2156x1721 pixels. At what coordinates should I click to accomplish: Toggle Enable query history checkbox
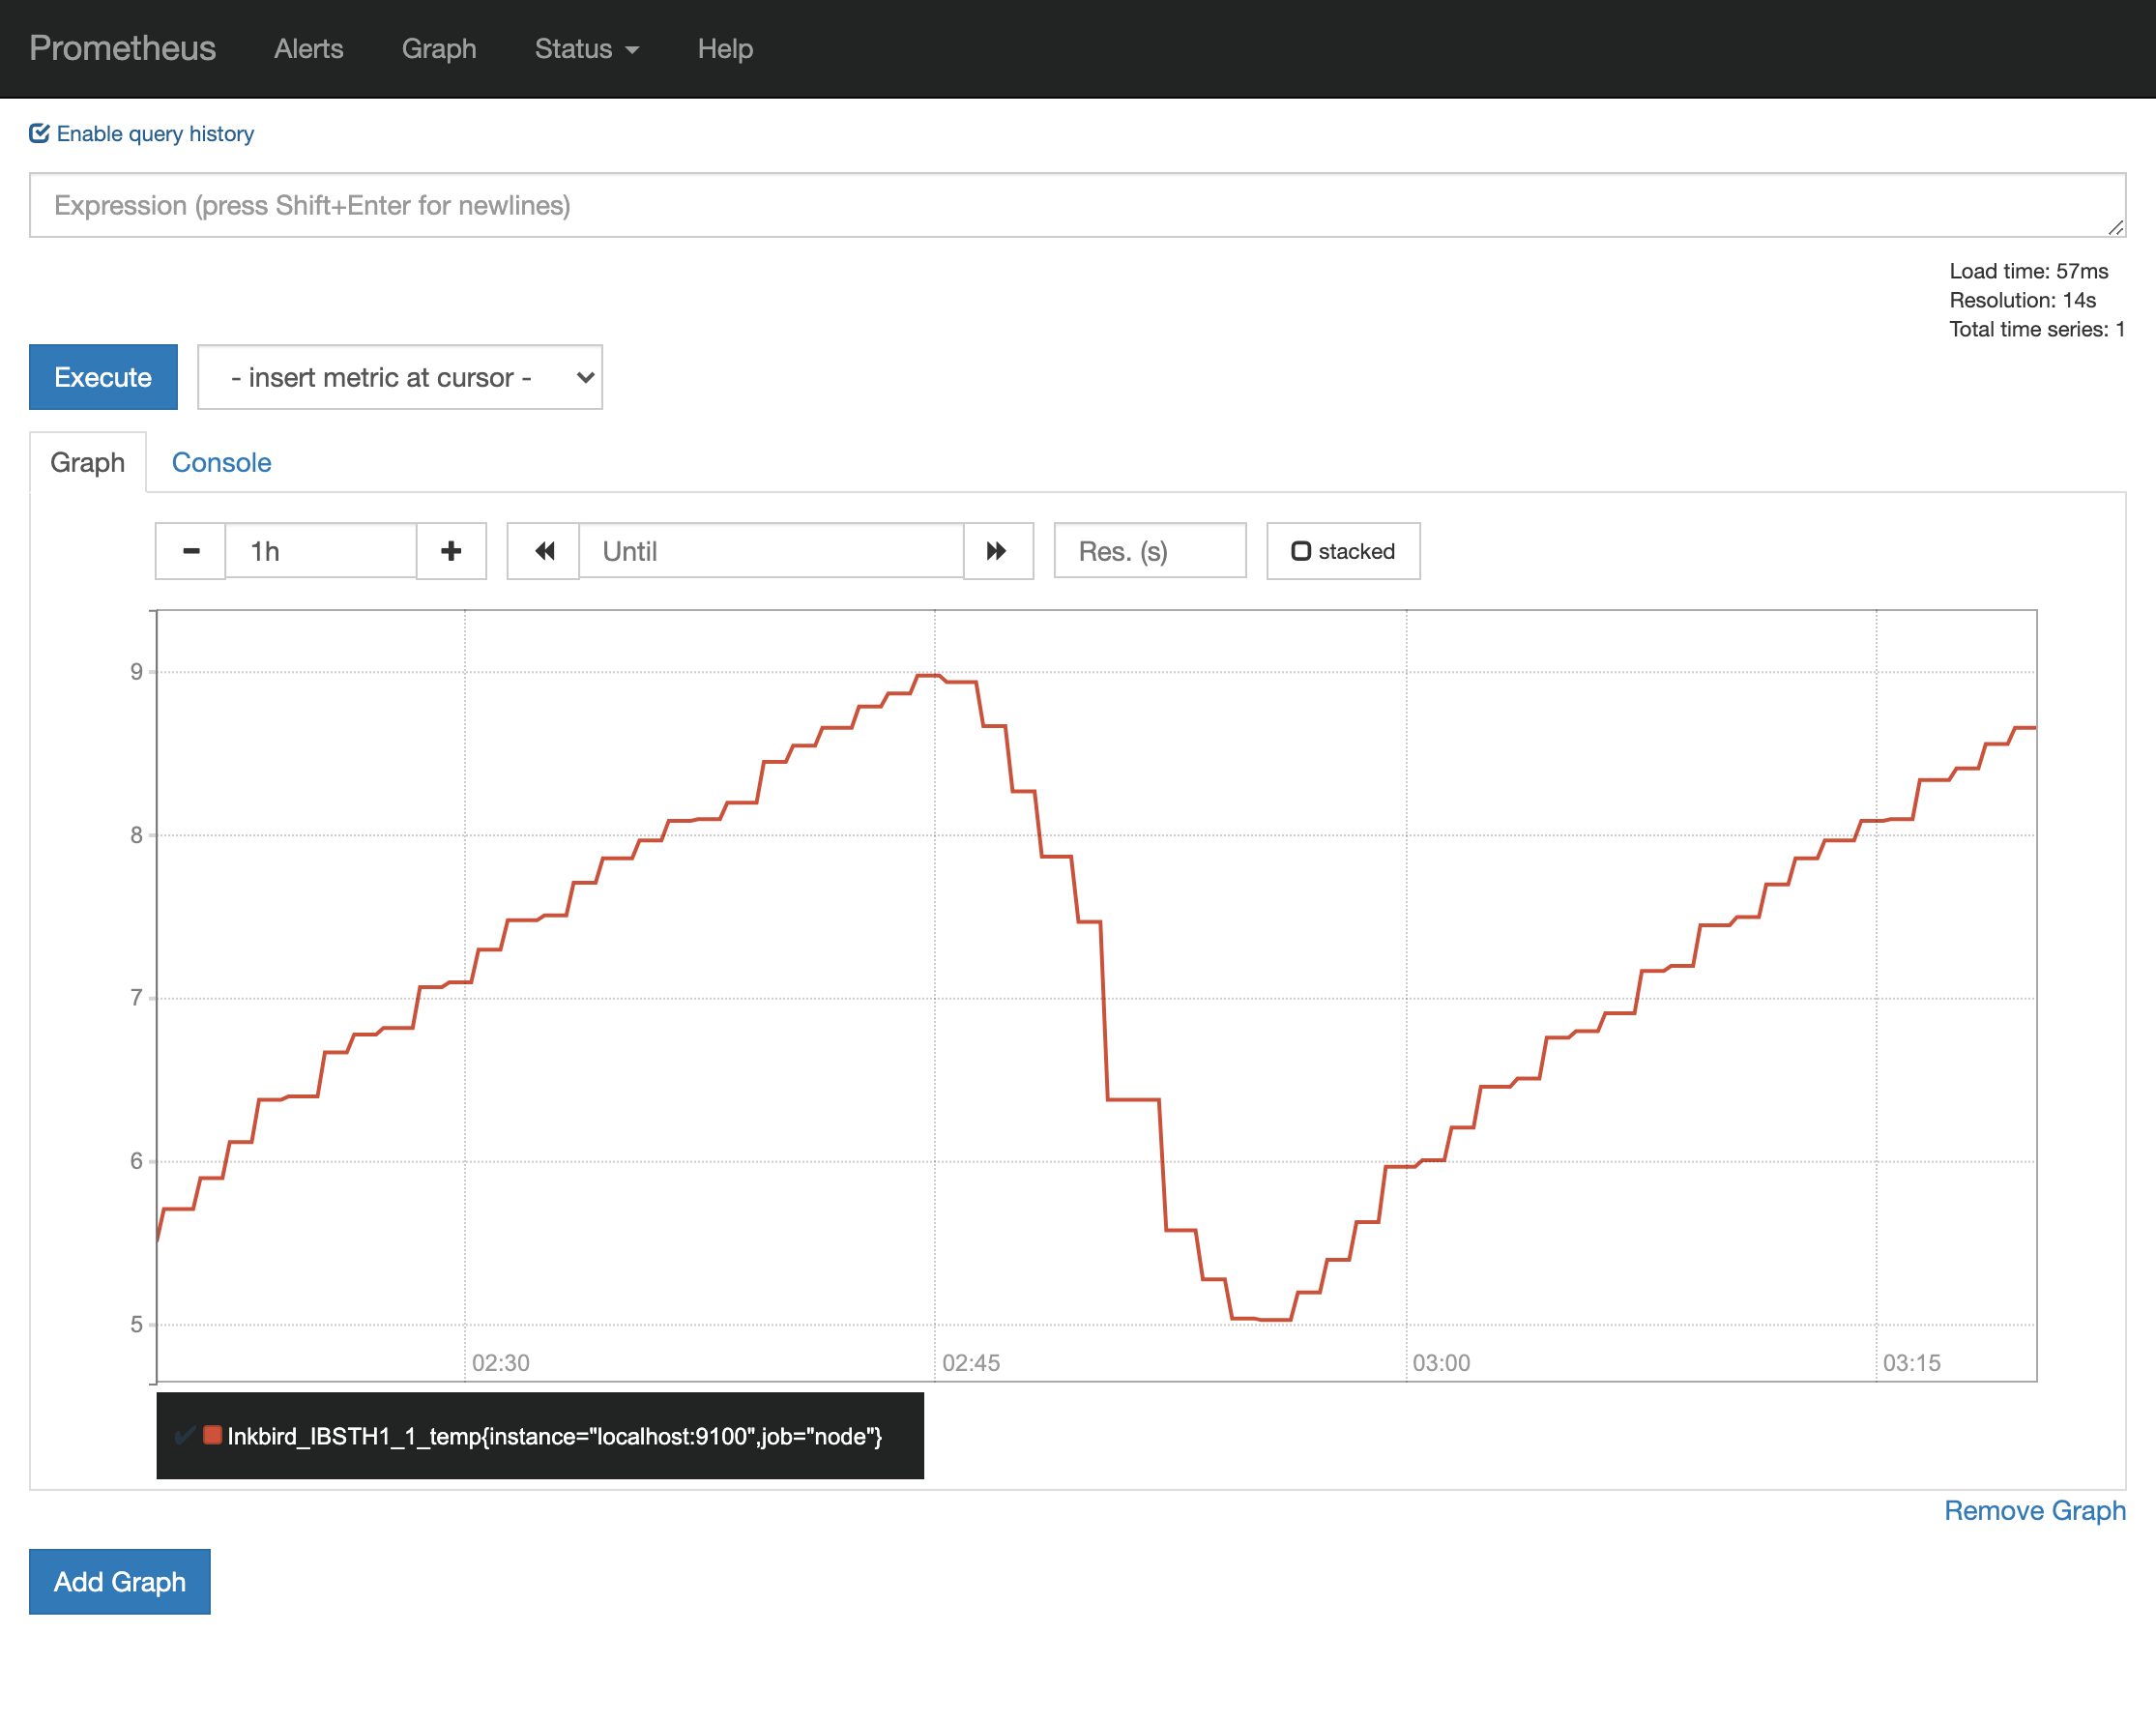40,134
